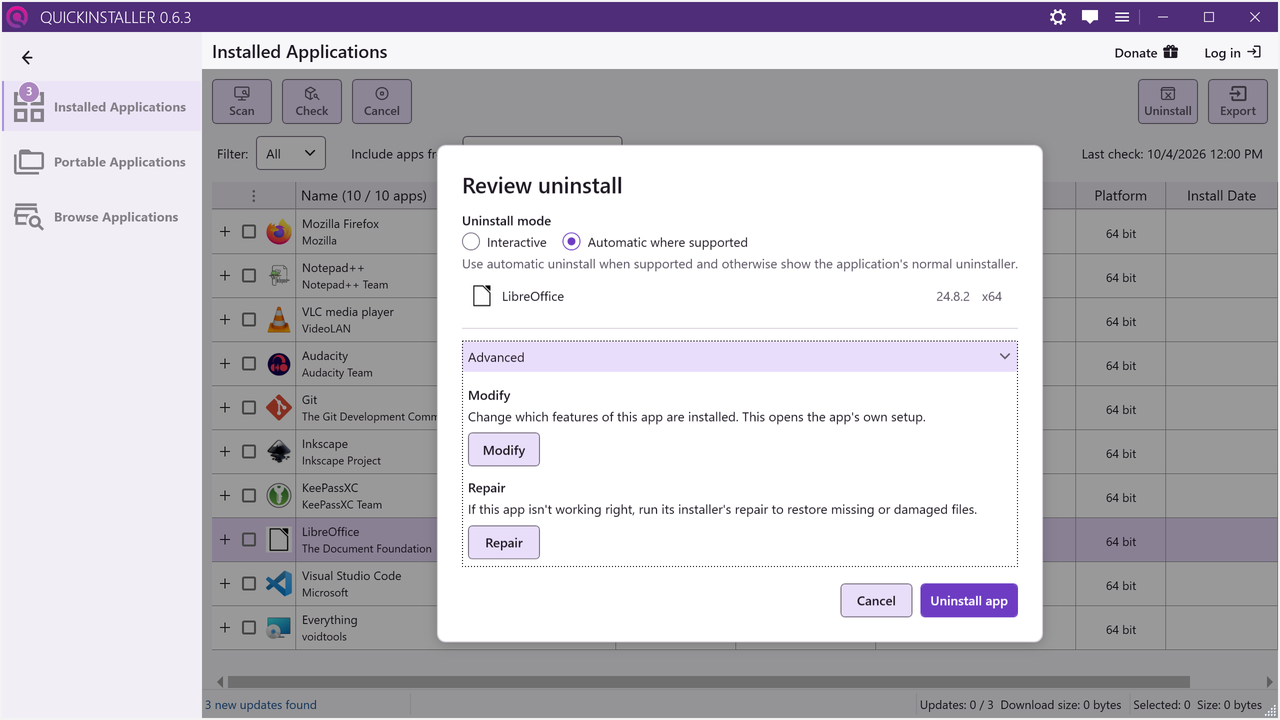Cancel the Review uninstall dialog

876,601
